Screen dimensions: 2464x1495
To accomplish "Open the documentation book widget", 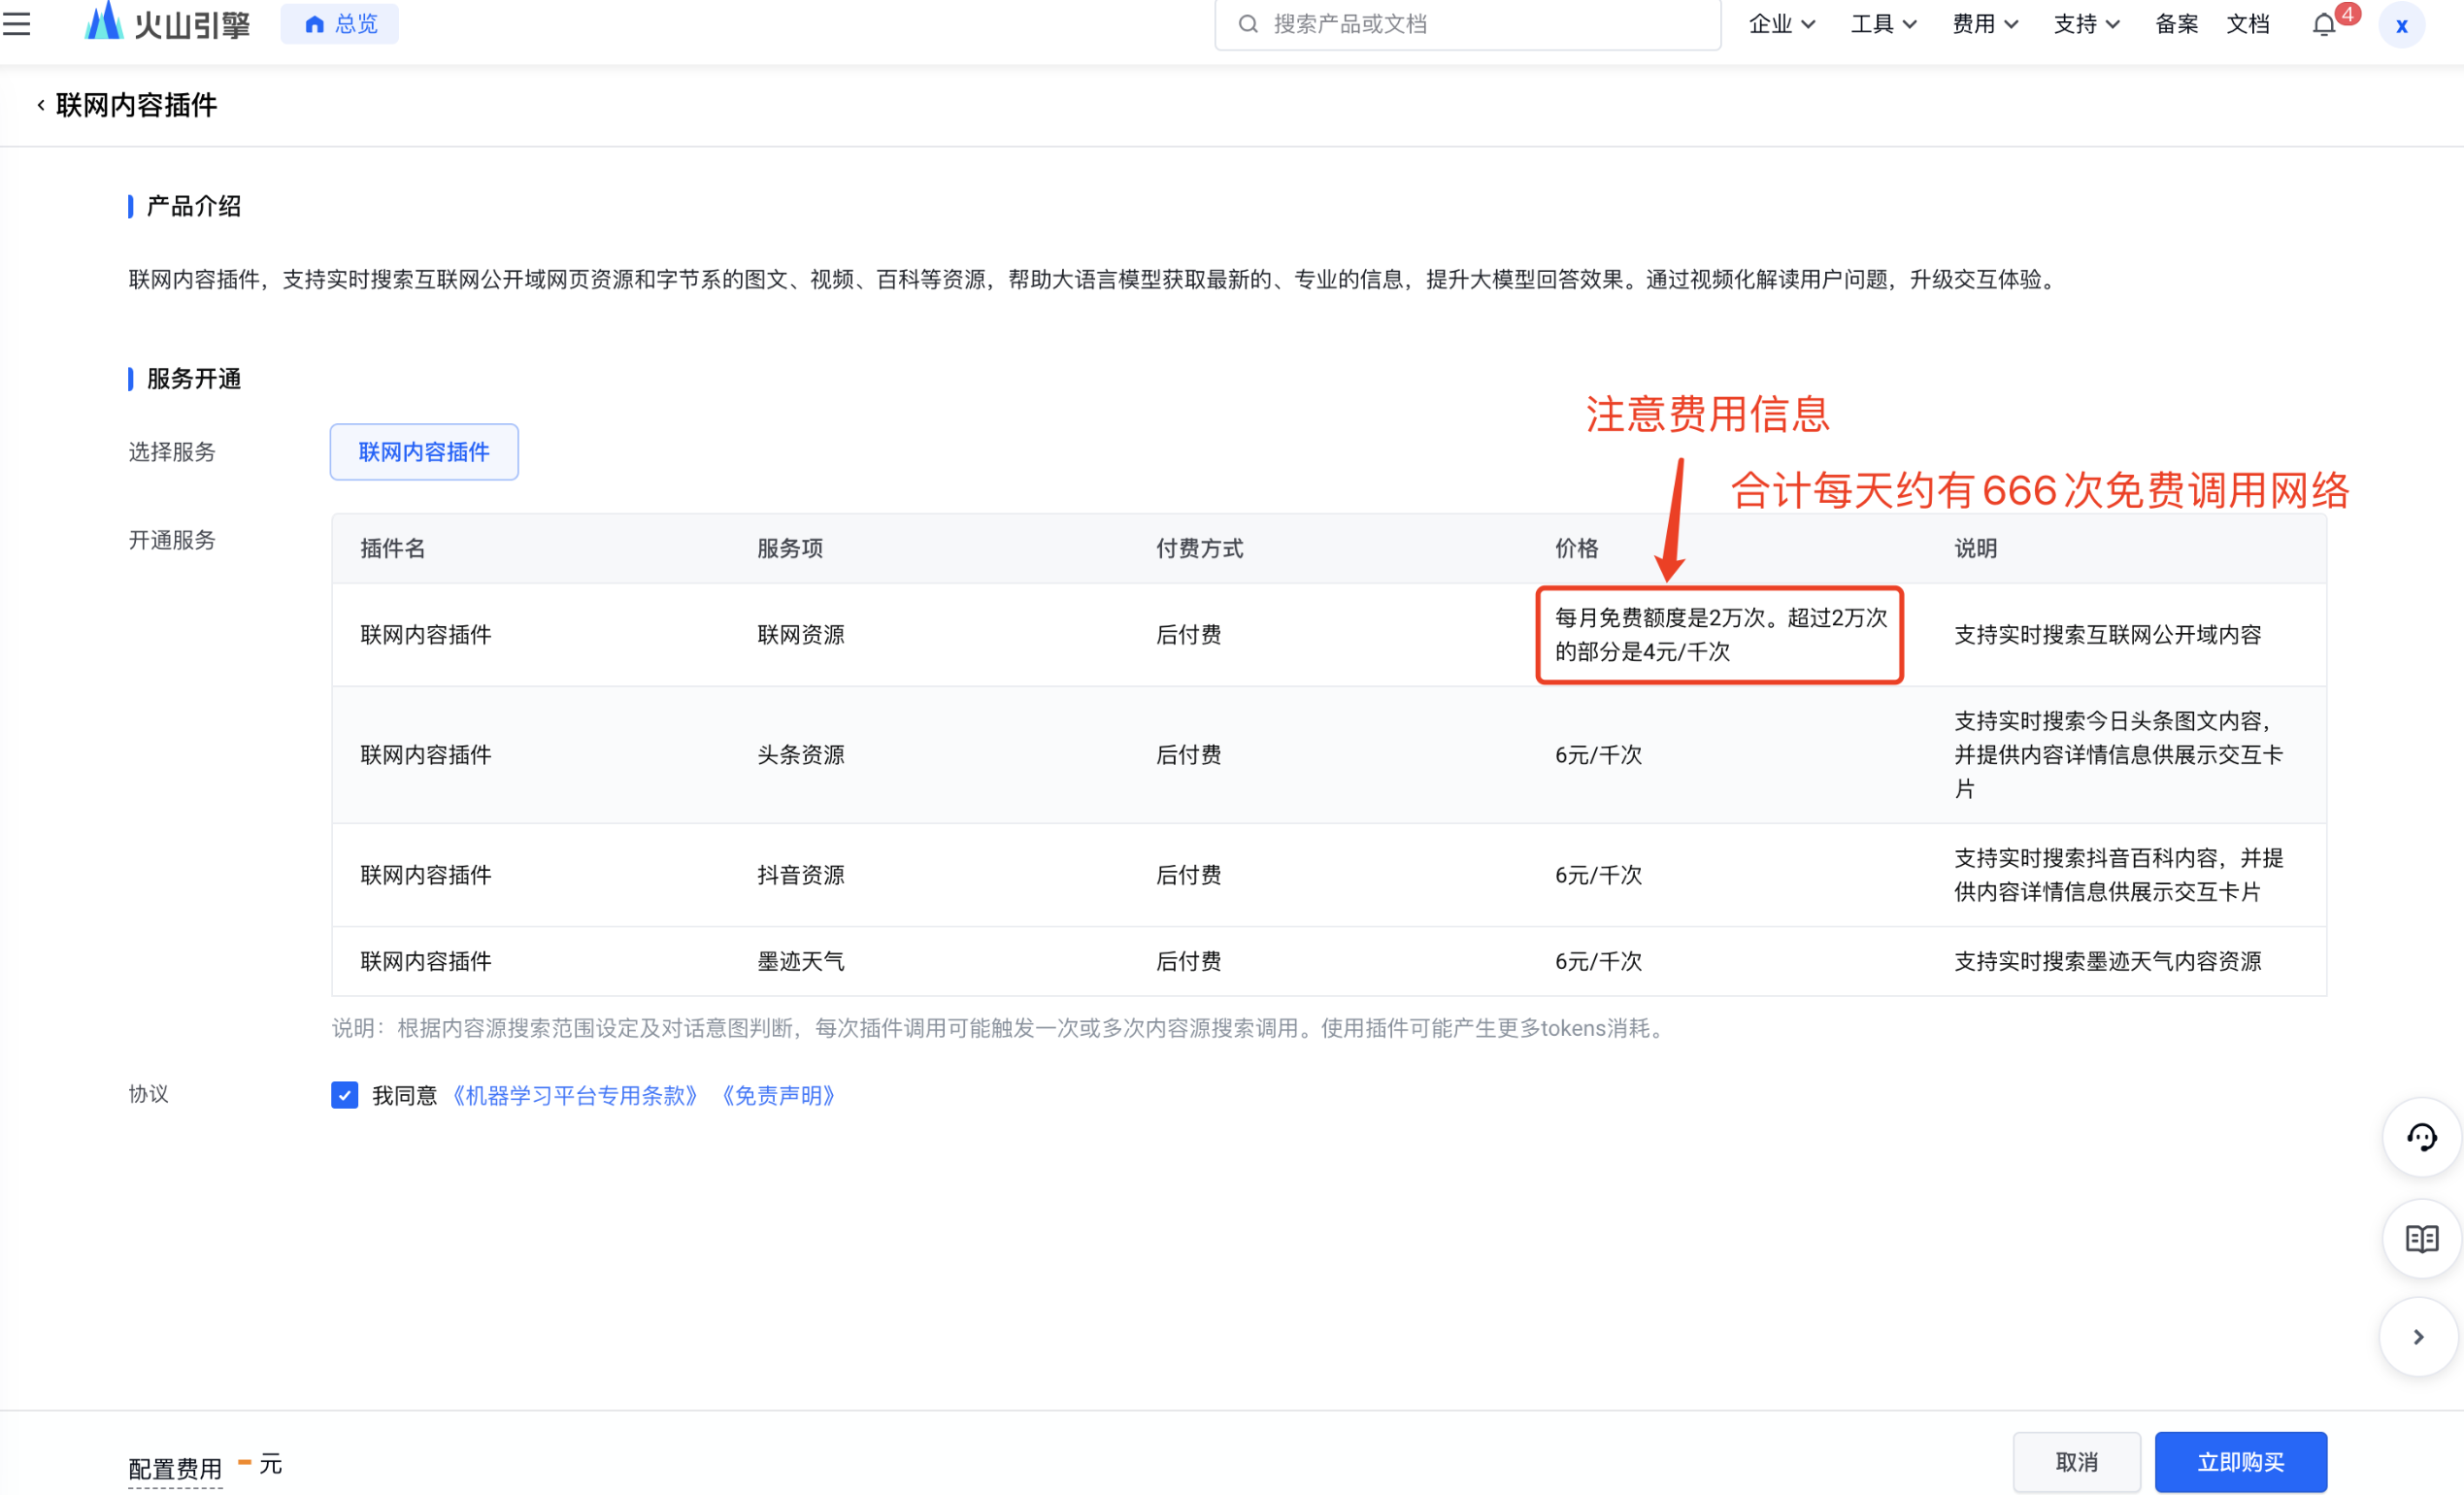I will pyautogui.click(x=2420, y=1239).
